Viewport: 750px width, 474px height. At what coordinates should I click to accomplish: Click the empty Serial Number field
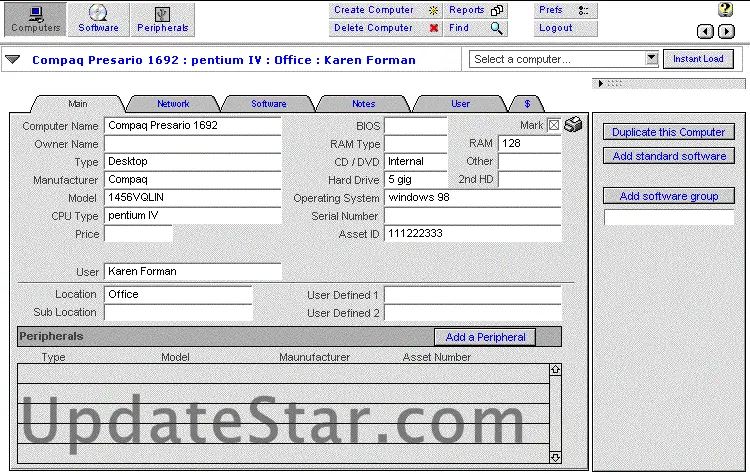point(473,216)
